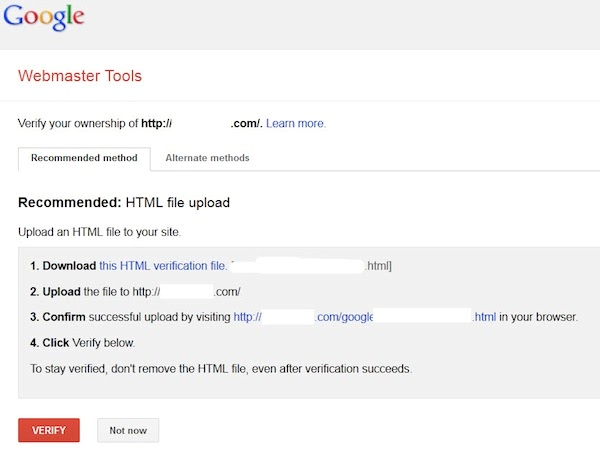The height and width of the screenshot is (449, 600).
Task: Select the Recommended method tab
Action: click(x=84, y=158)
